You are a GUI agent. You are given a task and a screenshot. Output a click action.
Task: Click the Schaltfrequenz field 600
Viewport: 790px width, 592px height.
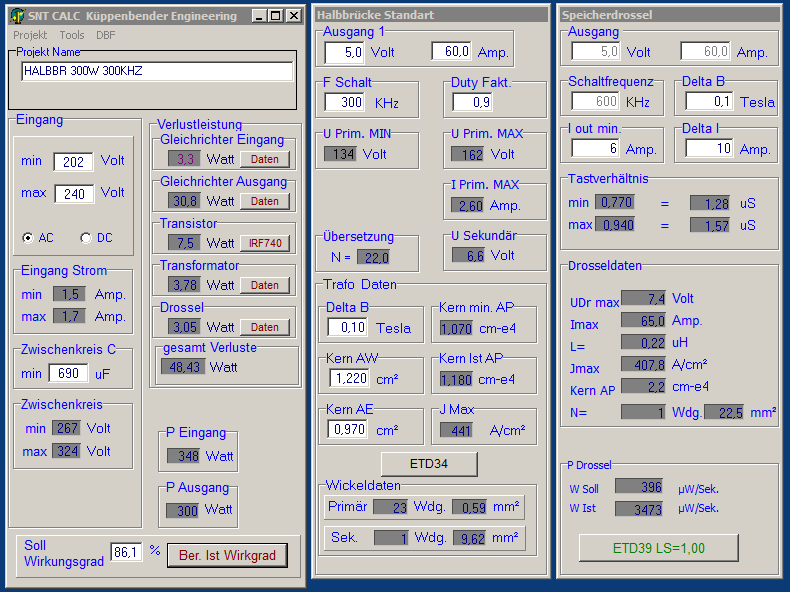(595, 102)
